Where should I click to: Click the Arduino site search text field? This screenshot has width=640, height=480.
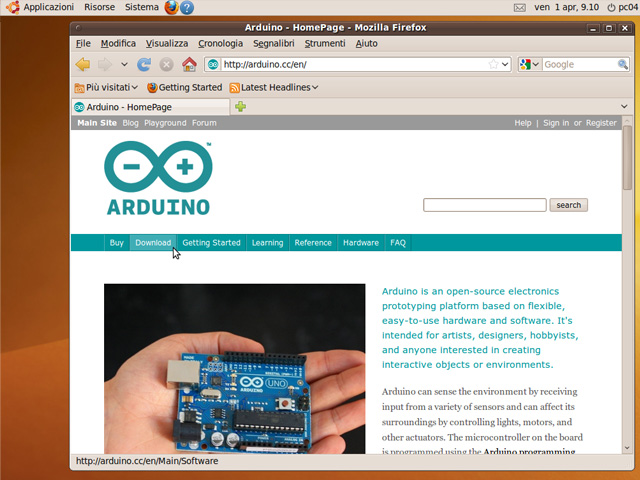click(x=484, y=205)
